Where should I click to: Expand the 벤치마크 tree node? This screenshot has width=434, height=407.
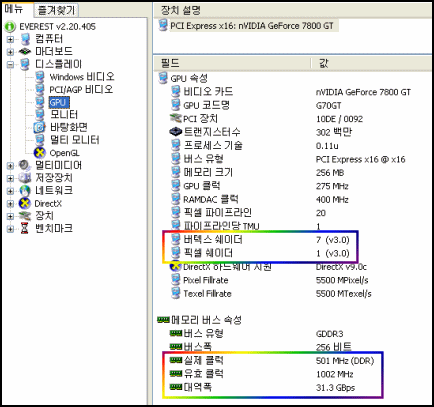10,229
